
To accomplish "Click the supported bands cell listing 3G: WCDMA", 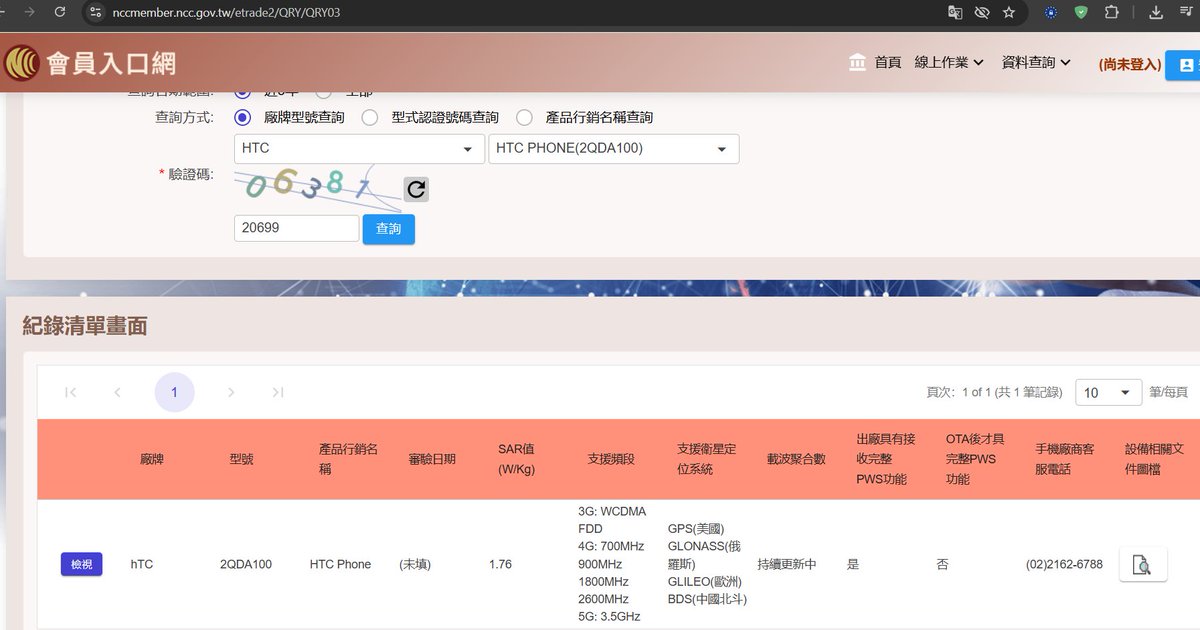I will (612, 564).
